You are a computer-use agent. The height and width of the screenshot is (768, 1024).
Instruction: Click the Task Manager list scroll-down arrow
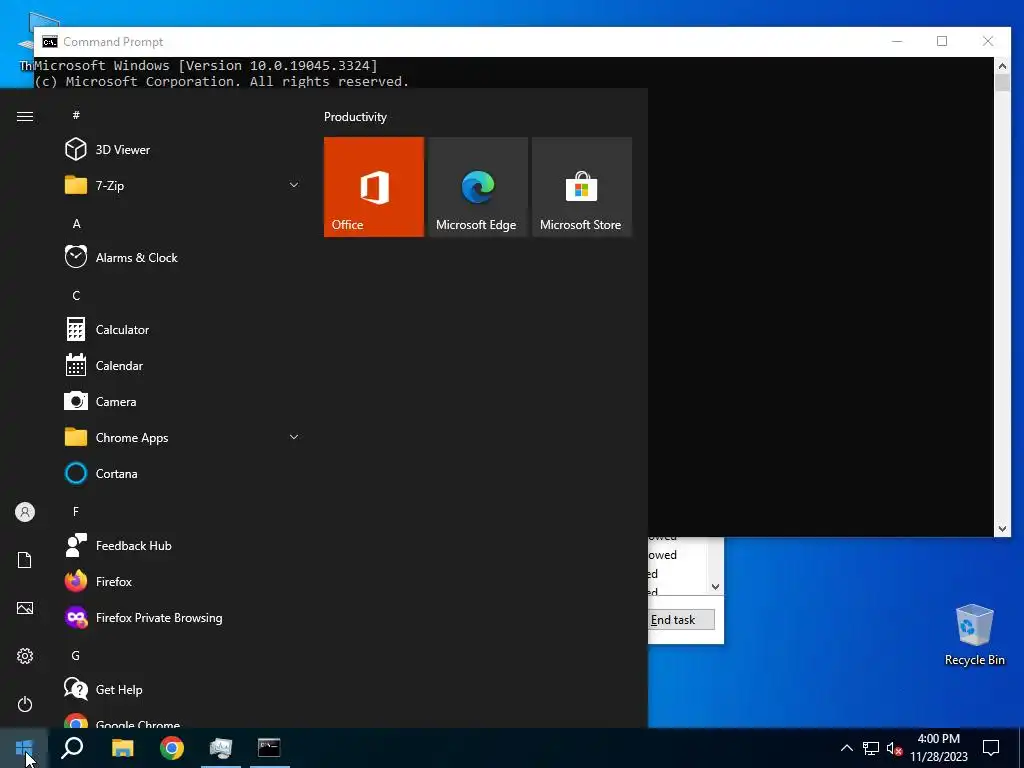coord(715,586)
